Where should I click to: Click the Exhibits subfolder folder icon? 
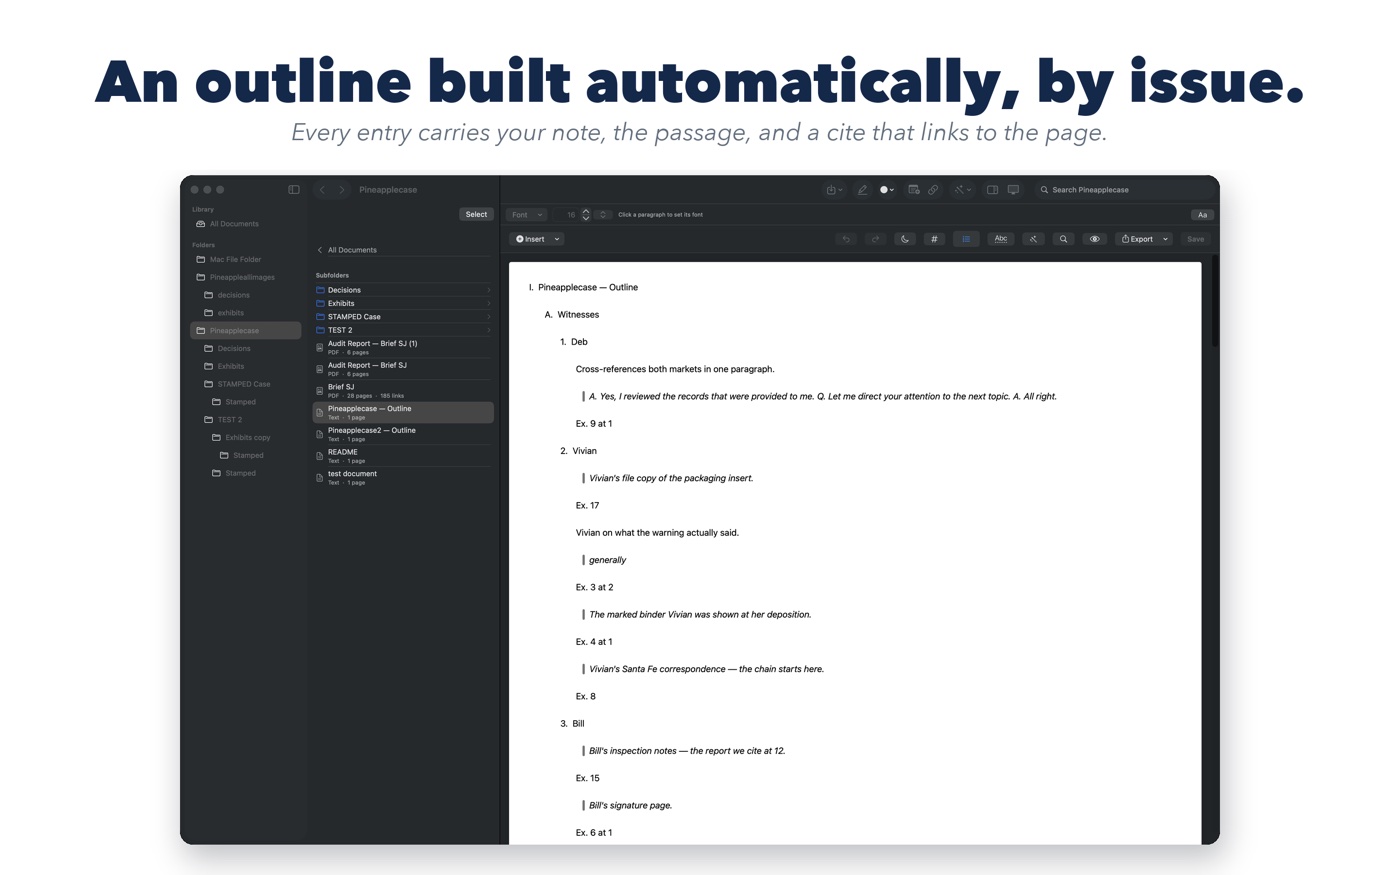[x=320, y=303]
